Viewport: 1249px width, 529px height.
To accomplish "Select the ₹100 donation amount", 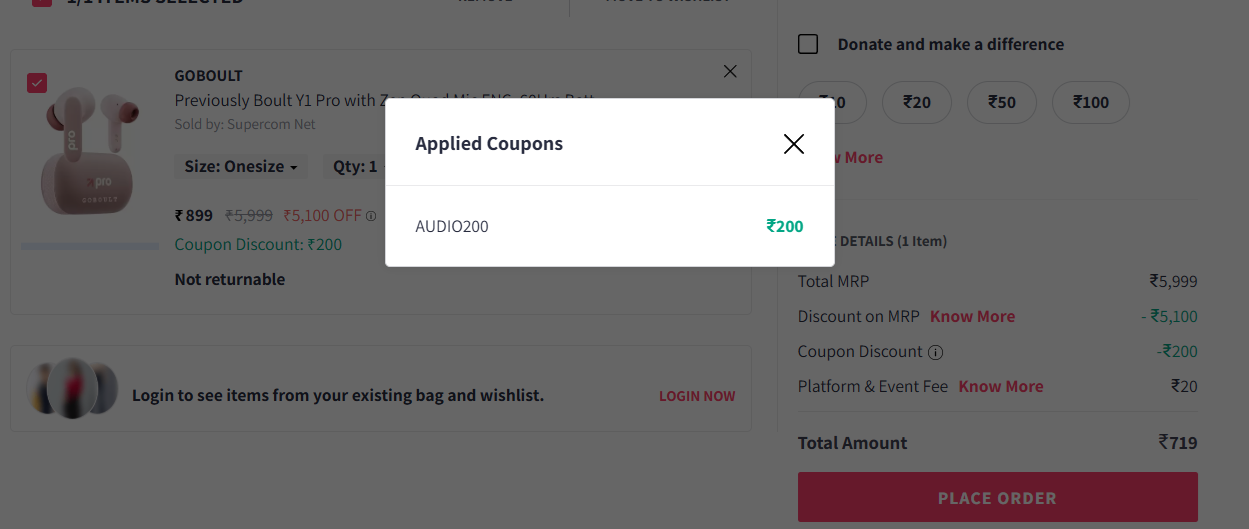I will (x=1090, y=102).
